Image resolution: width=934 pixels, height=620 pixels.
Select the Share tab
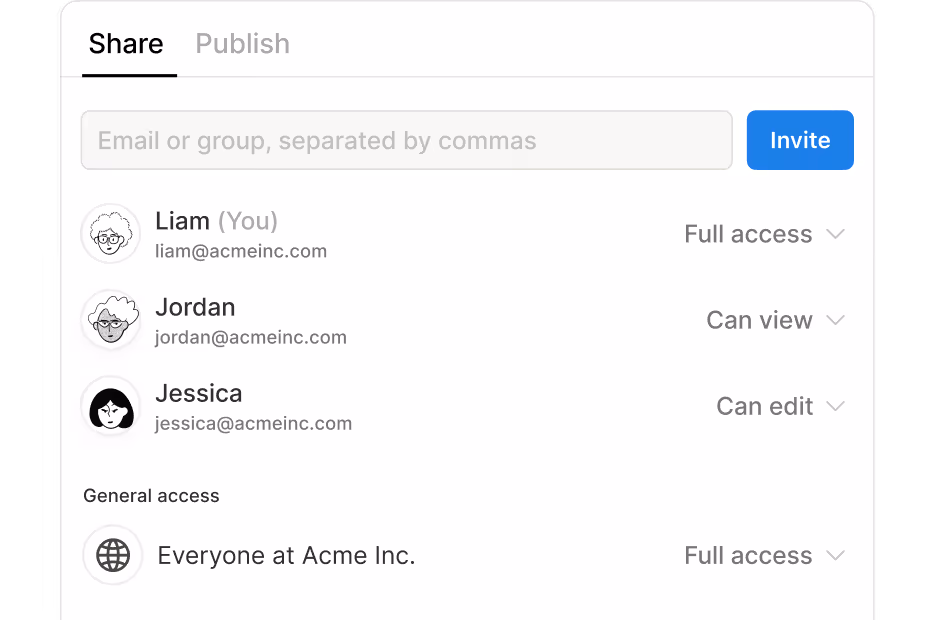(x=126, y=44)
